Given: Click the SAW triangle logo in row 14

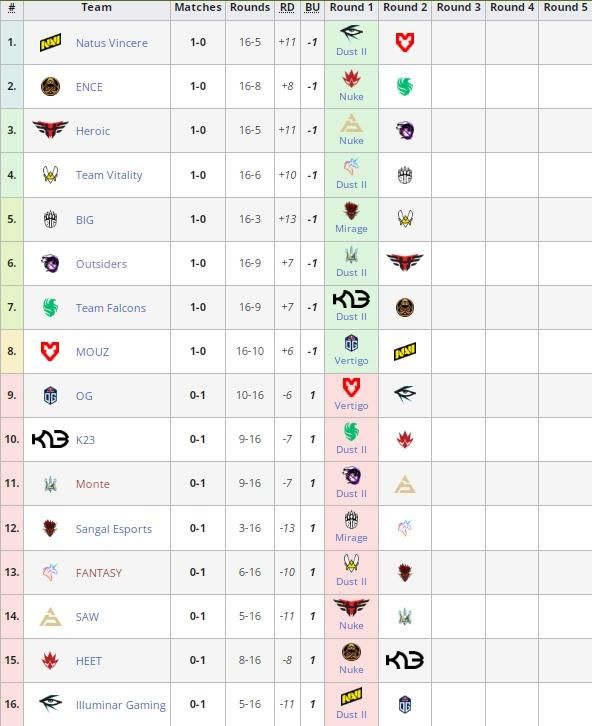Looking at the screenshot, I should (x=50, y=617).
